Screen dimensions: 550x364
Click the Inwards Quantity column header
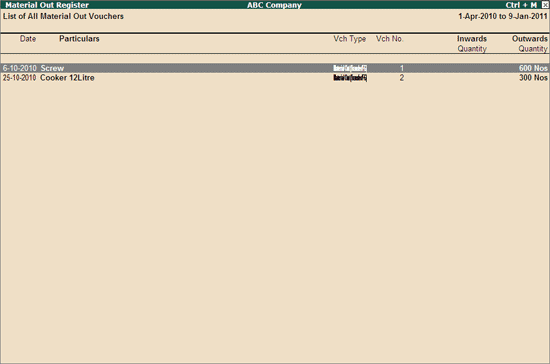pos(472,43)
